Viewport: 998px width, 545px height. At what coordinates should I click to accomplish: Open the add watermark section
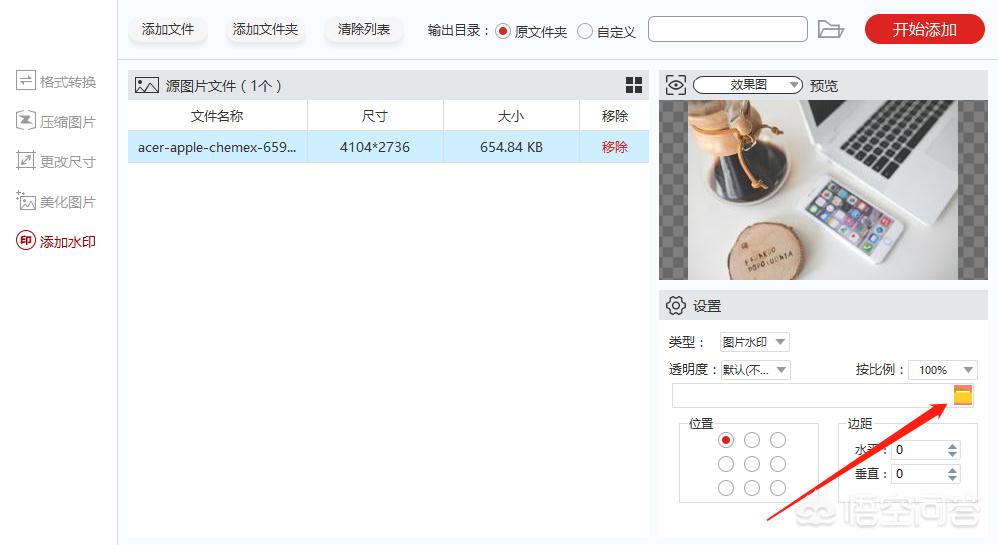click(x=56, y=241)
